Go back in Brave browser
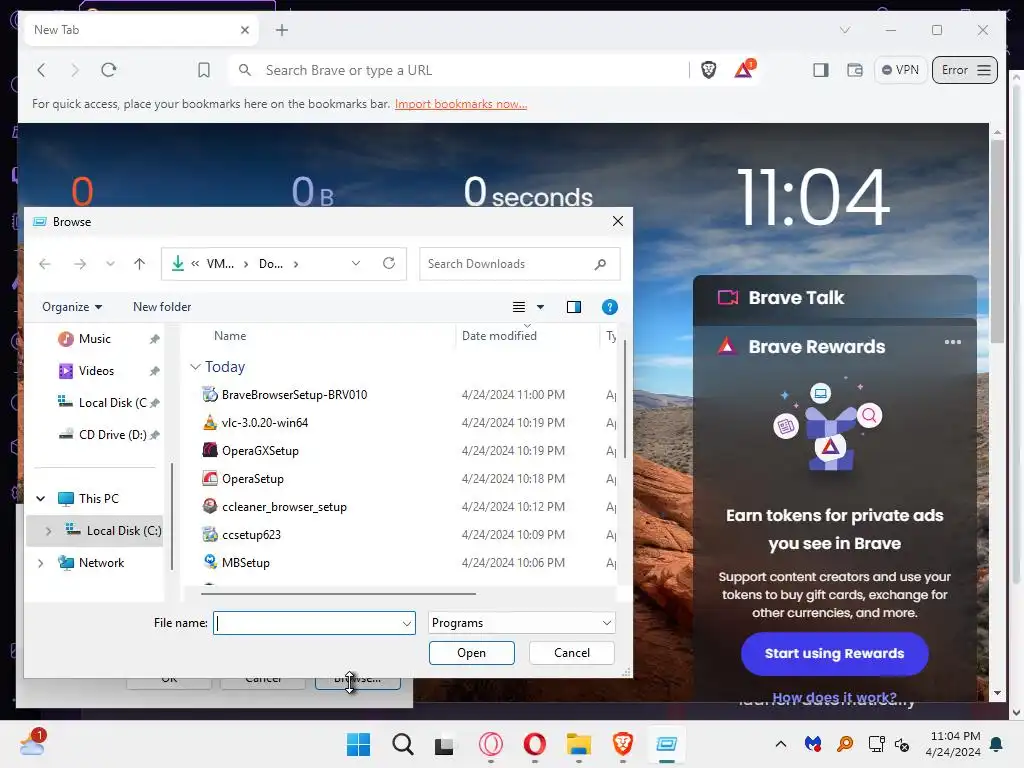1024x768 pixels. tap(42, 70)
